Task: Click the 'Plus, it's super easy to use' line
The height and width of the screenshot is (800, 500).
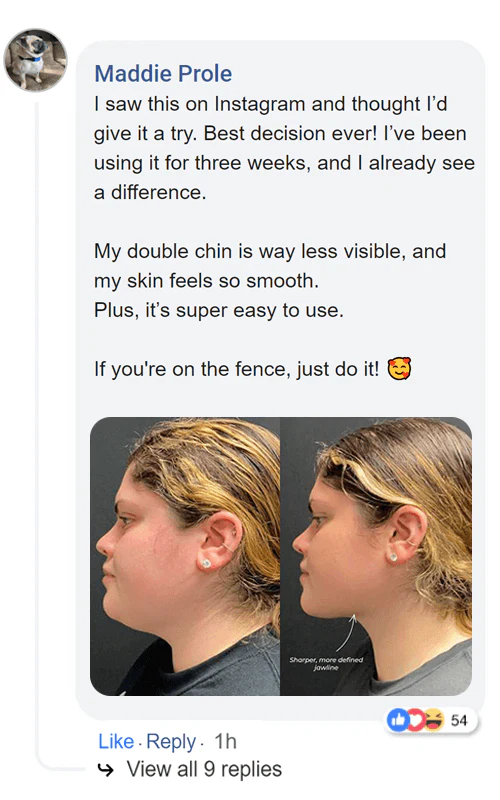Action: tap(218, 310)
